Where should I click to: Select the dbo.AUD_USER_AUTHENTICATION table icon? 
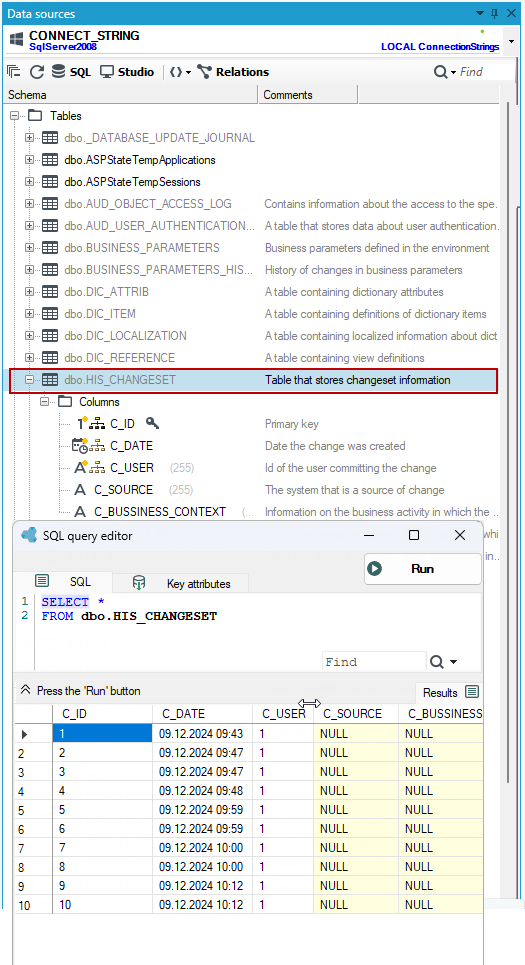(x=50, y=226)
